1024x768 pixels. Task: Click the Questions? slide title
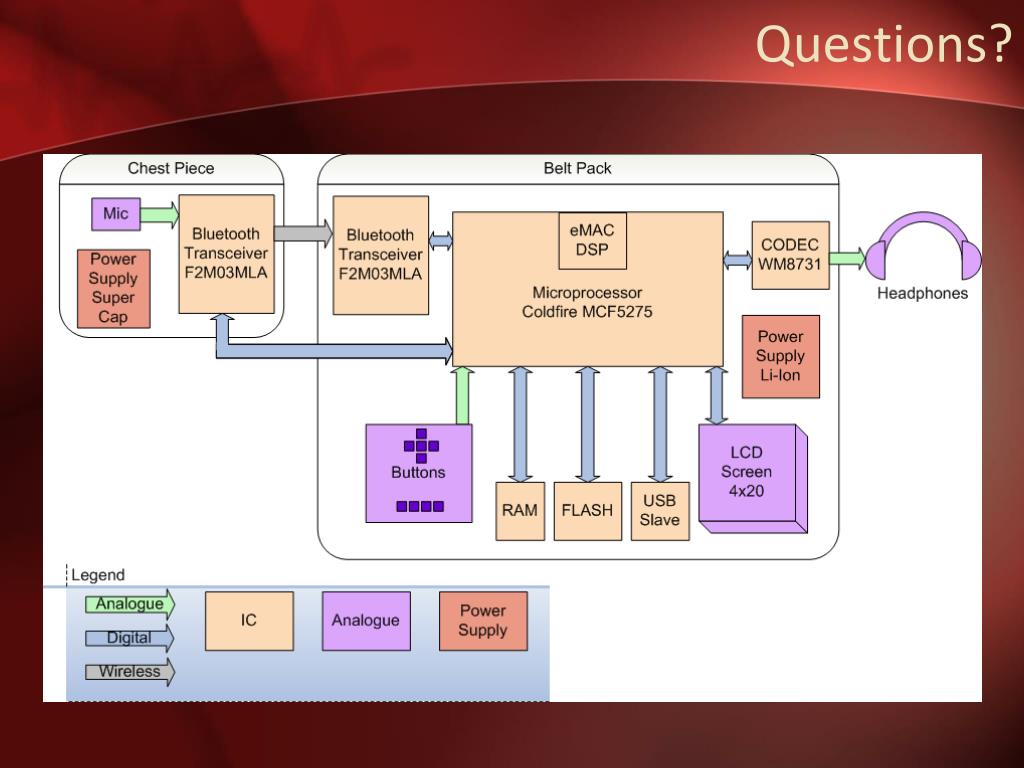tap(884, 44)
